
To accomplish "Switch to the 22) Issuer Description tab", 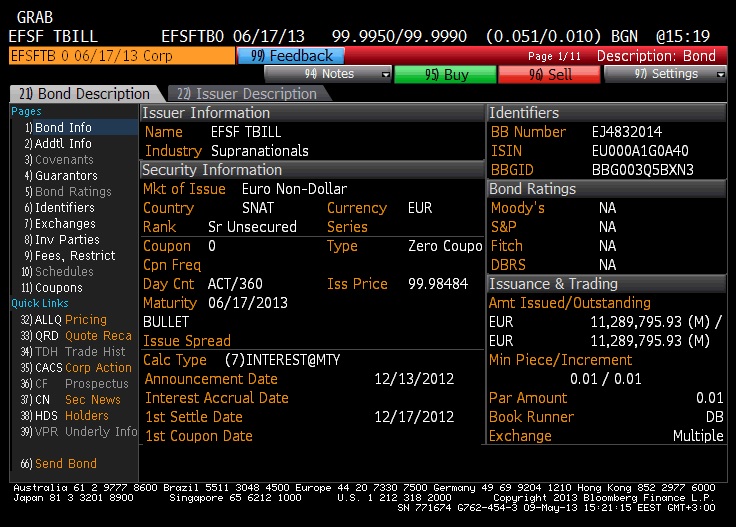I will point(247,93).
